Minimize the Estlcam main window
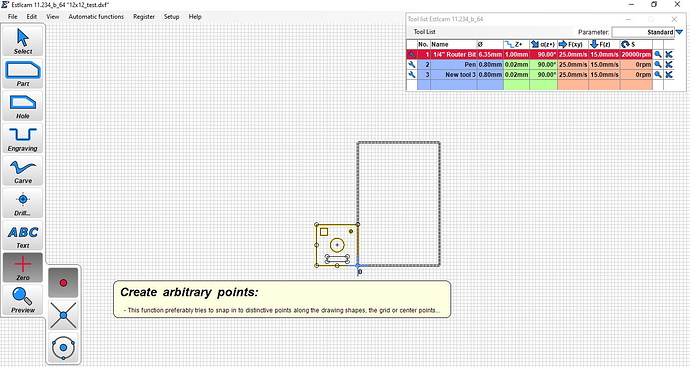This screenshot has width=690, height=367. point(631,5)
